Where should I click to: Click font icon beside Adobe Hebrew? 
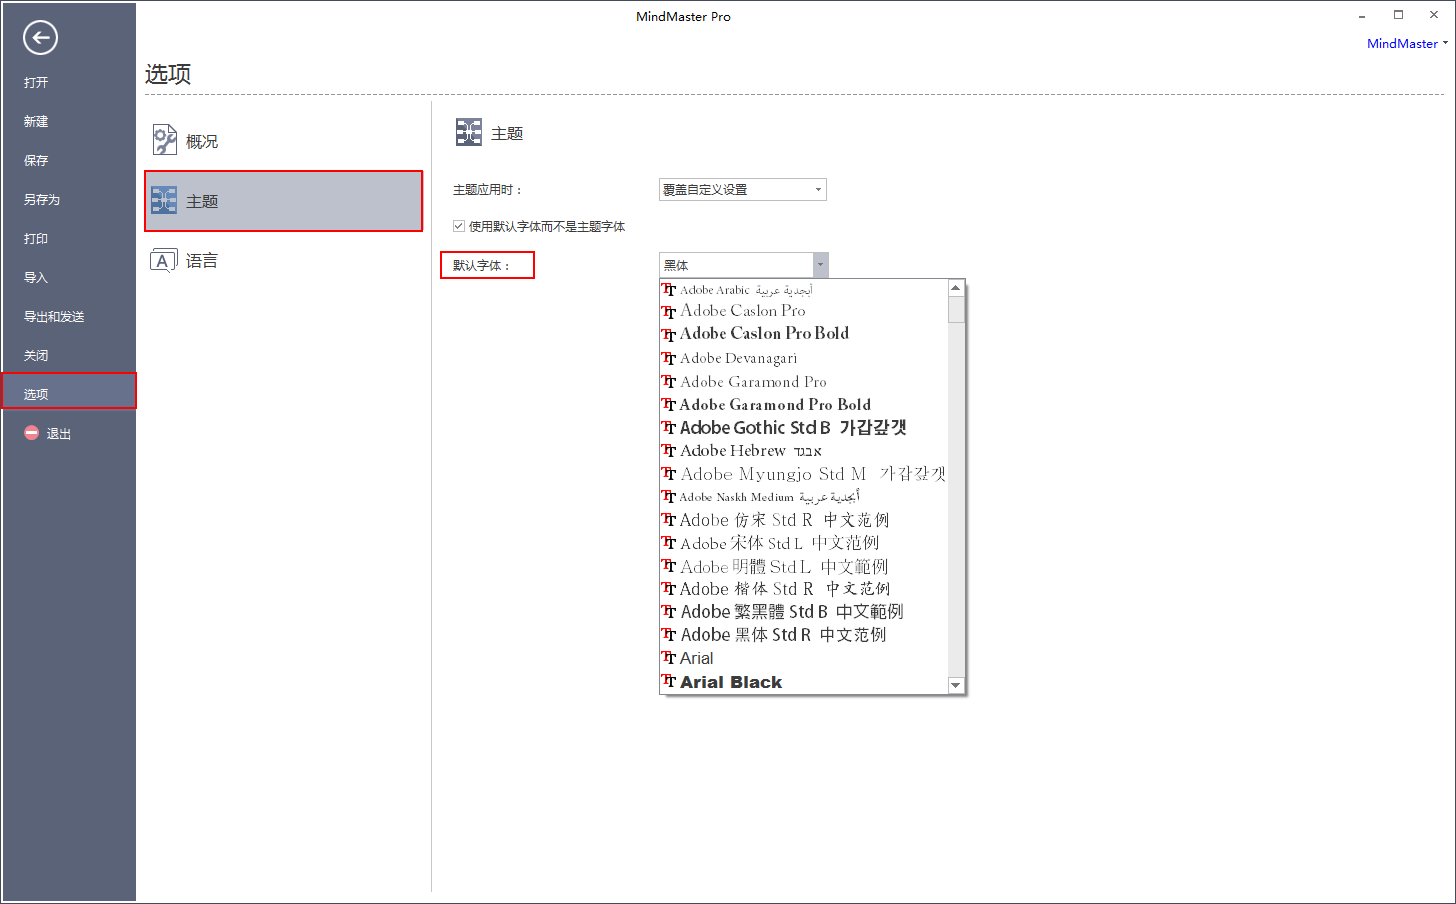click(669, 450)
